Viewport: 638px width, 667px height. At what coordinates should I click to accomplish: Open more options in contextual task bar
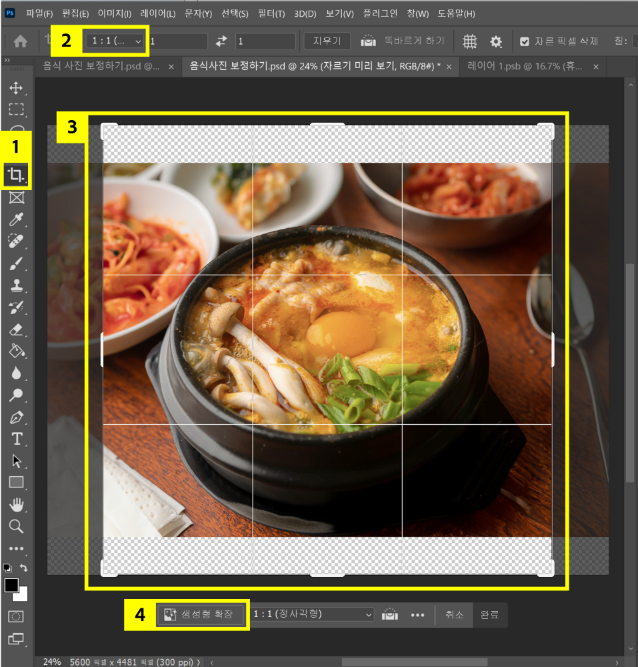[x=418, y=615]
